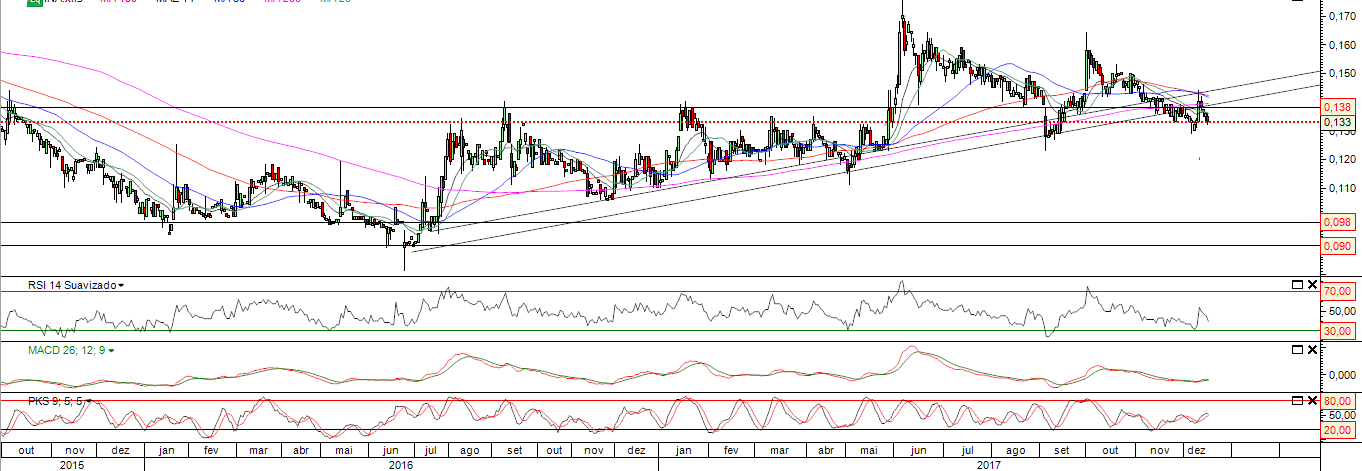Close the PKS stochastic panel
Viewport: 1362px width, 471px height.
click(1313, 401)
